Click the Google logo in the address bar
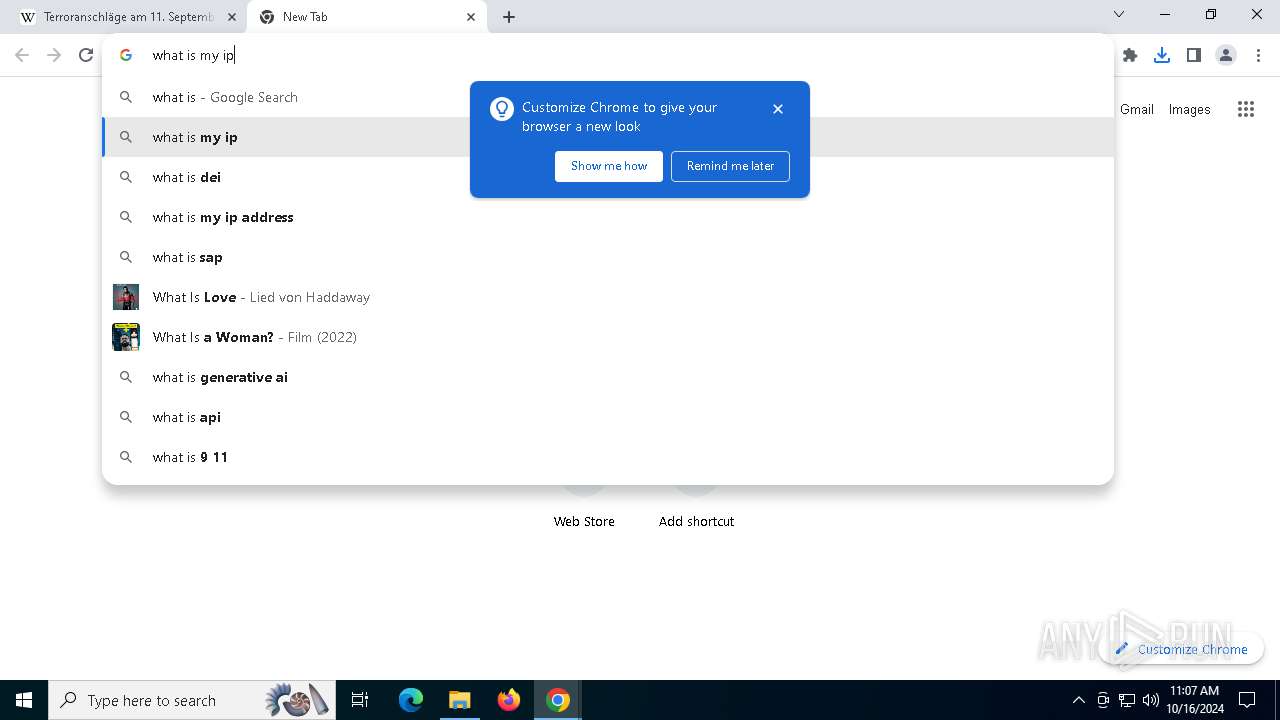1280x720 pixels. point(126,56)
